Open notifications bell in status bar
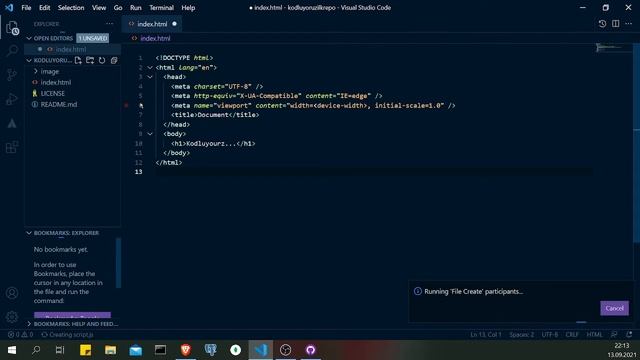 (x=629, y=335)
